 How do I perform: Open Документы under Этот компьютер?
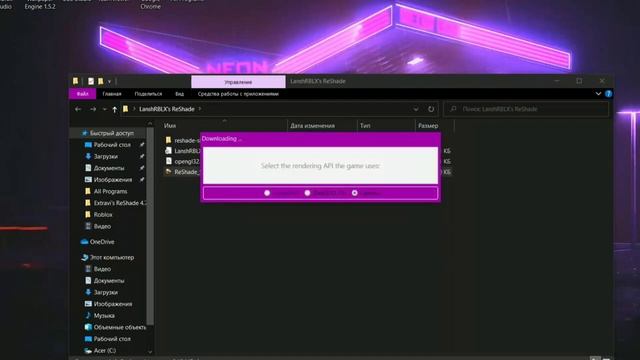(109, 280)
